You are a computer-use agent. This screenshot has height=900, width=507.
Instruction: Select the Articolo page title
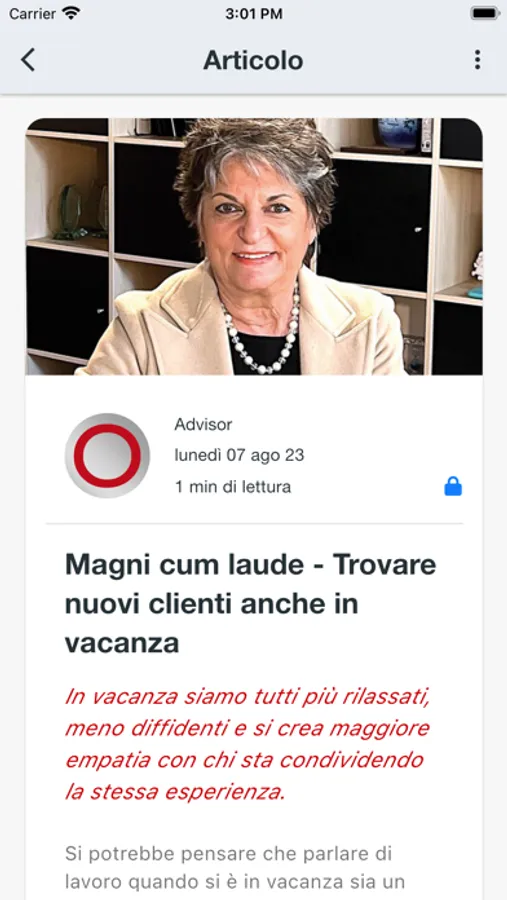253,60
